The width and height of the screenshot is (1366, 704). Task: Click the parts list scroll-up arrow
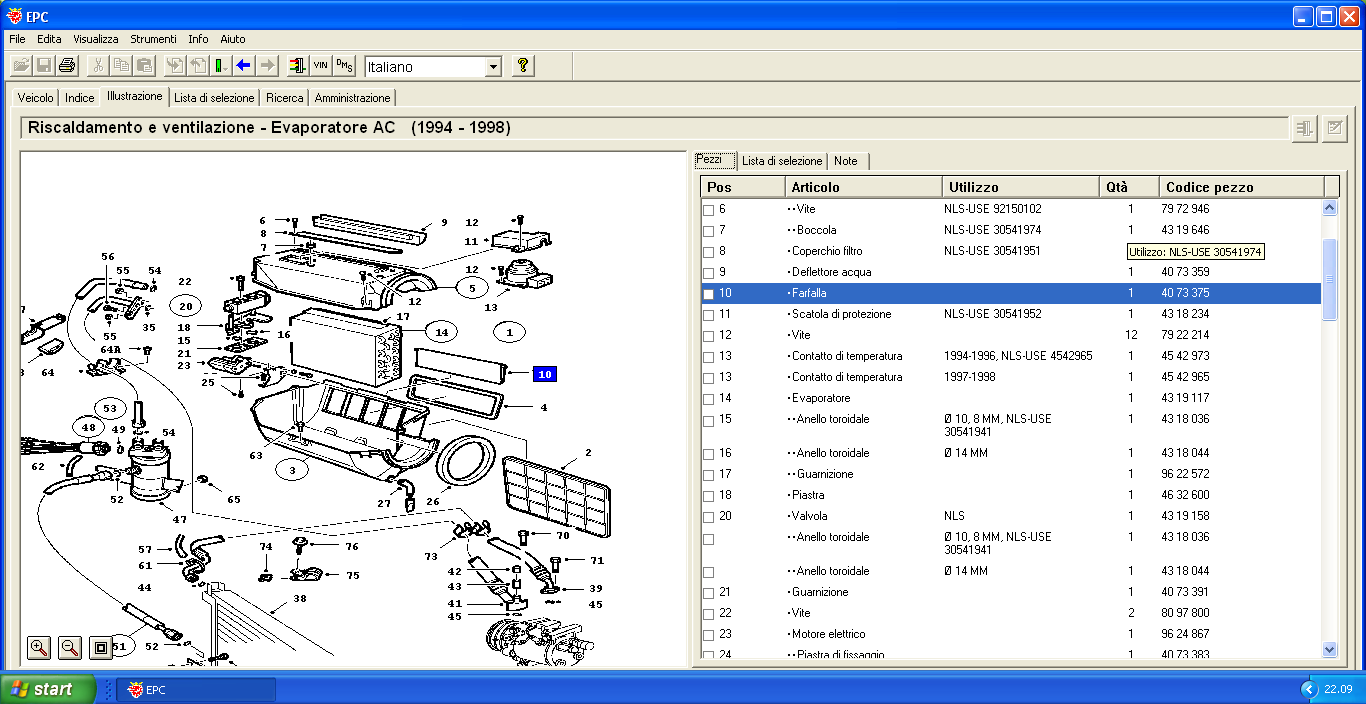click(1329, 208)
